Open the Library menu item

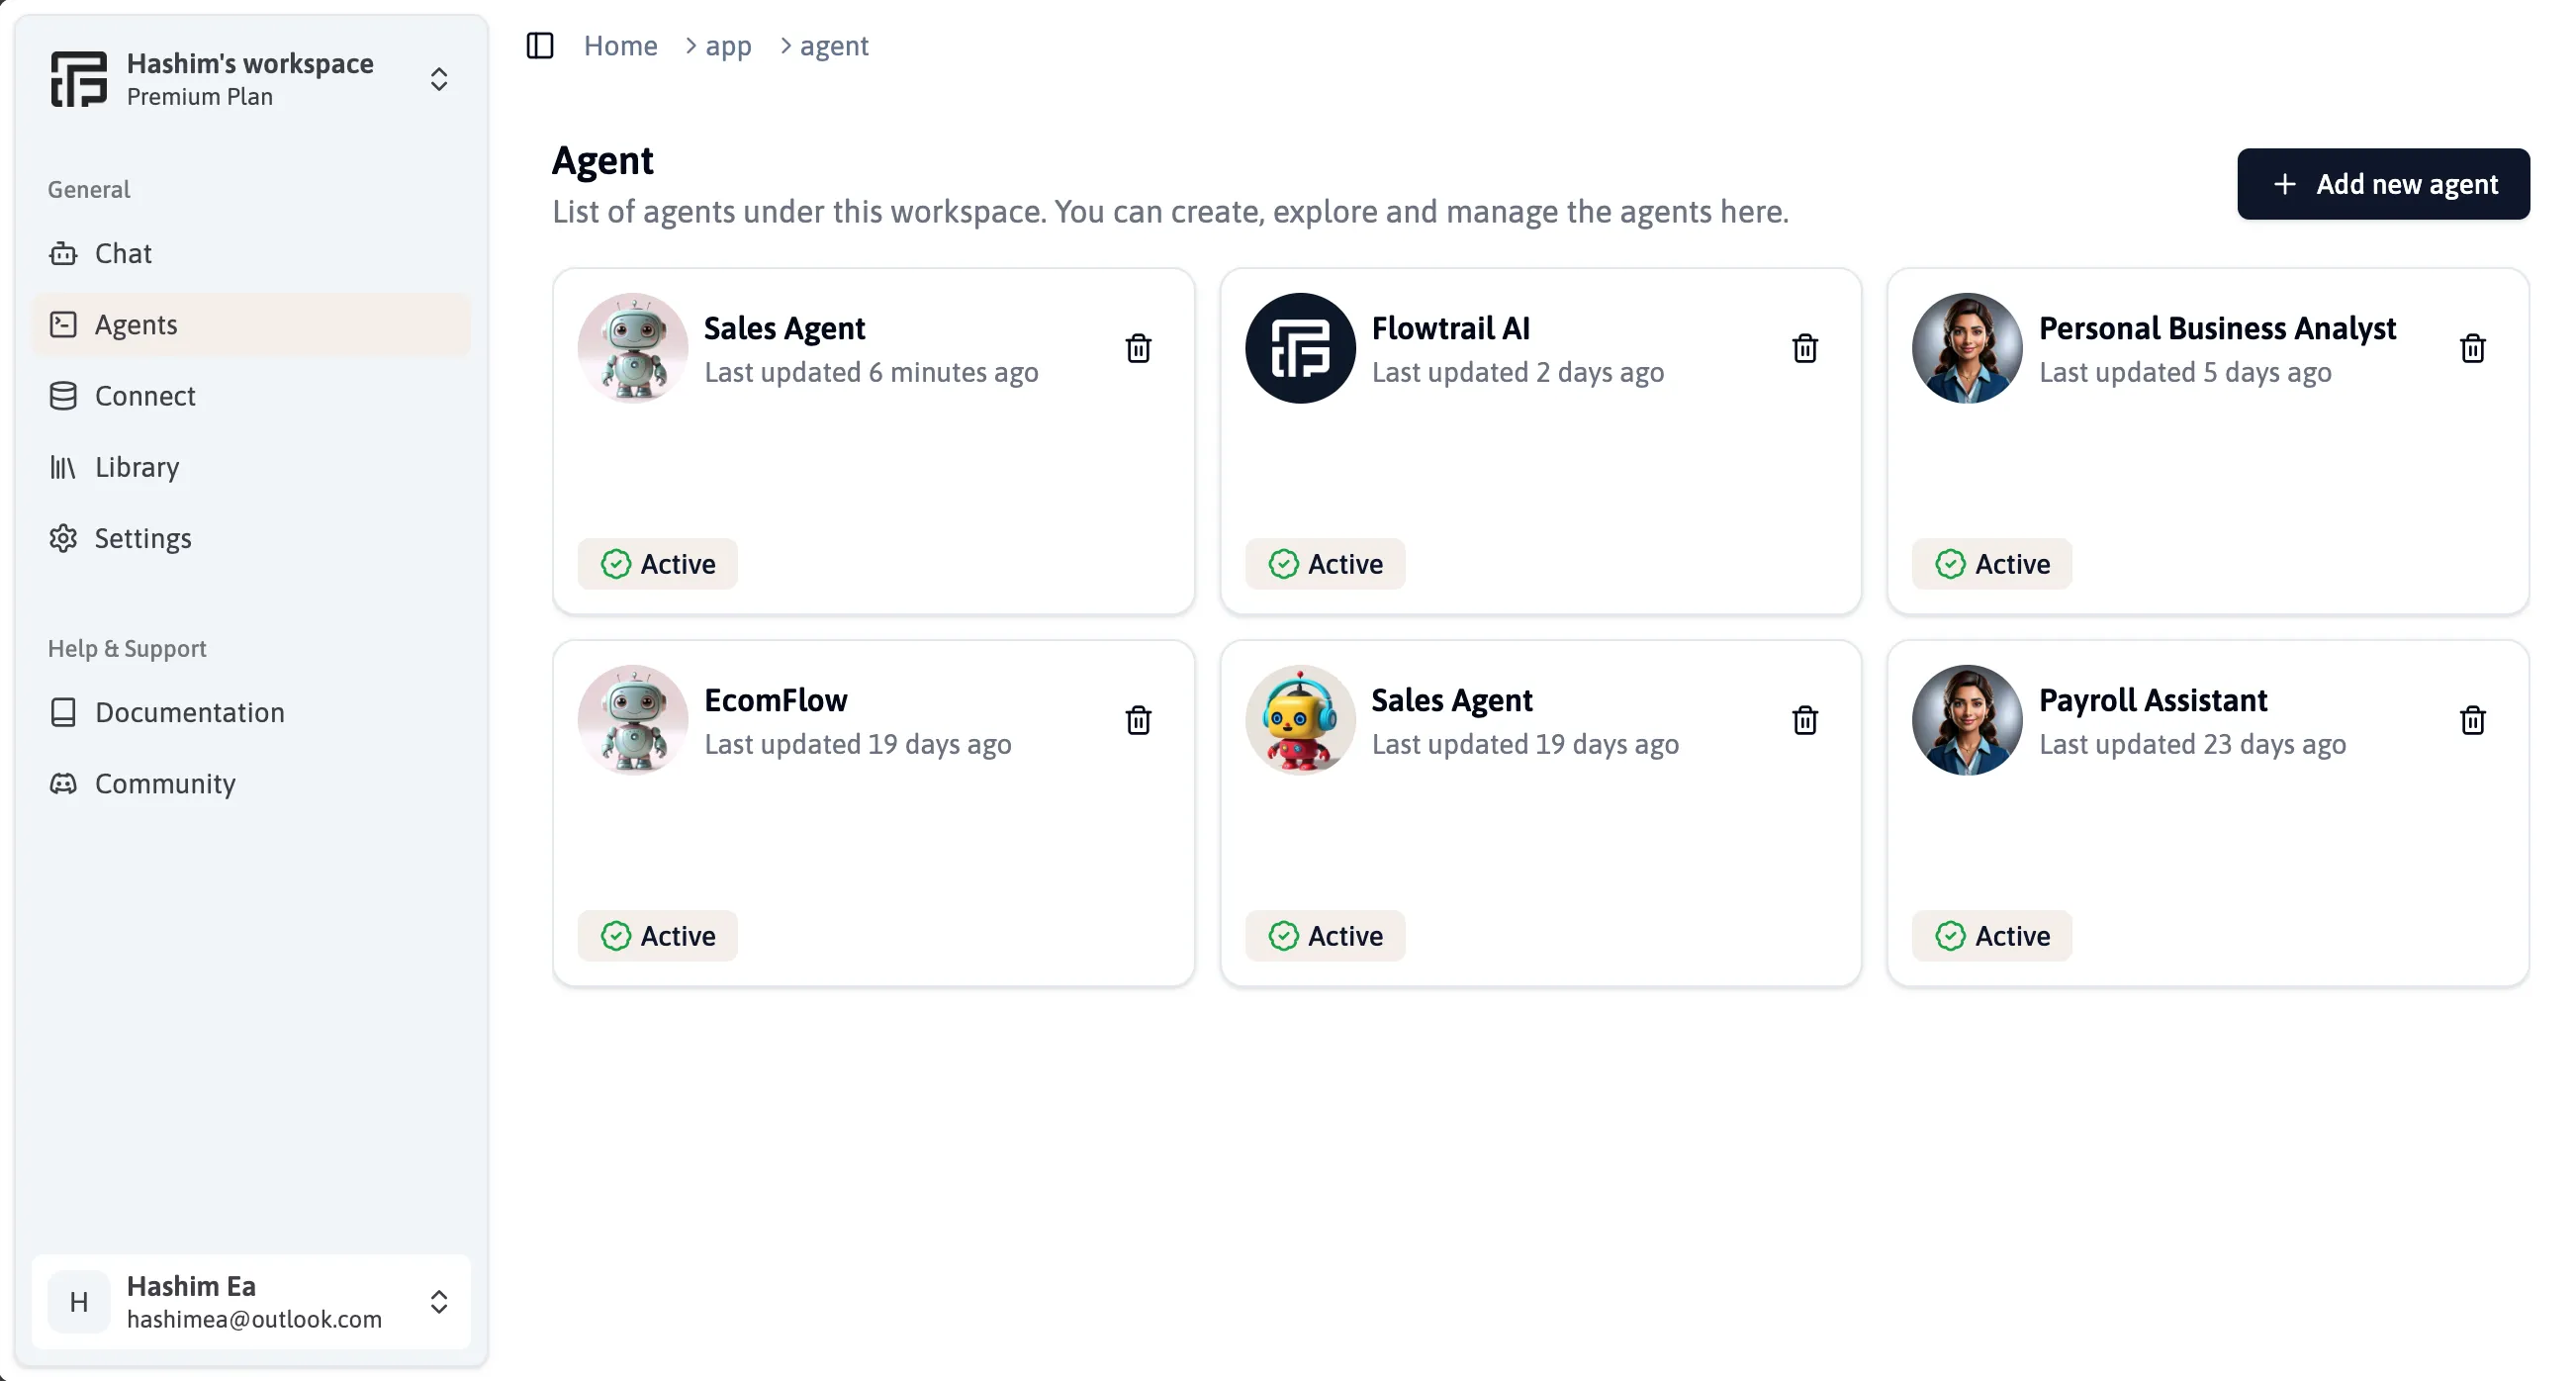(137, 465)
